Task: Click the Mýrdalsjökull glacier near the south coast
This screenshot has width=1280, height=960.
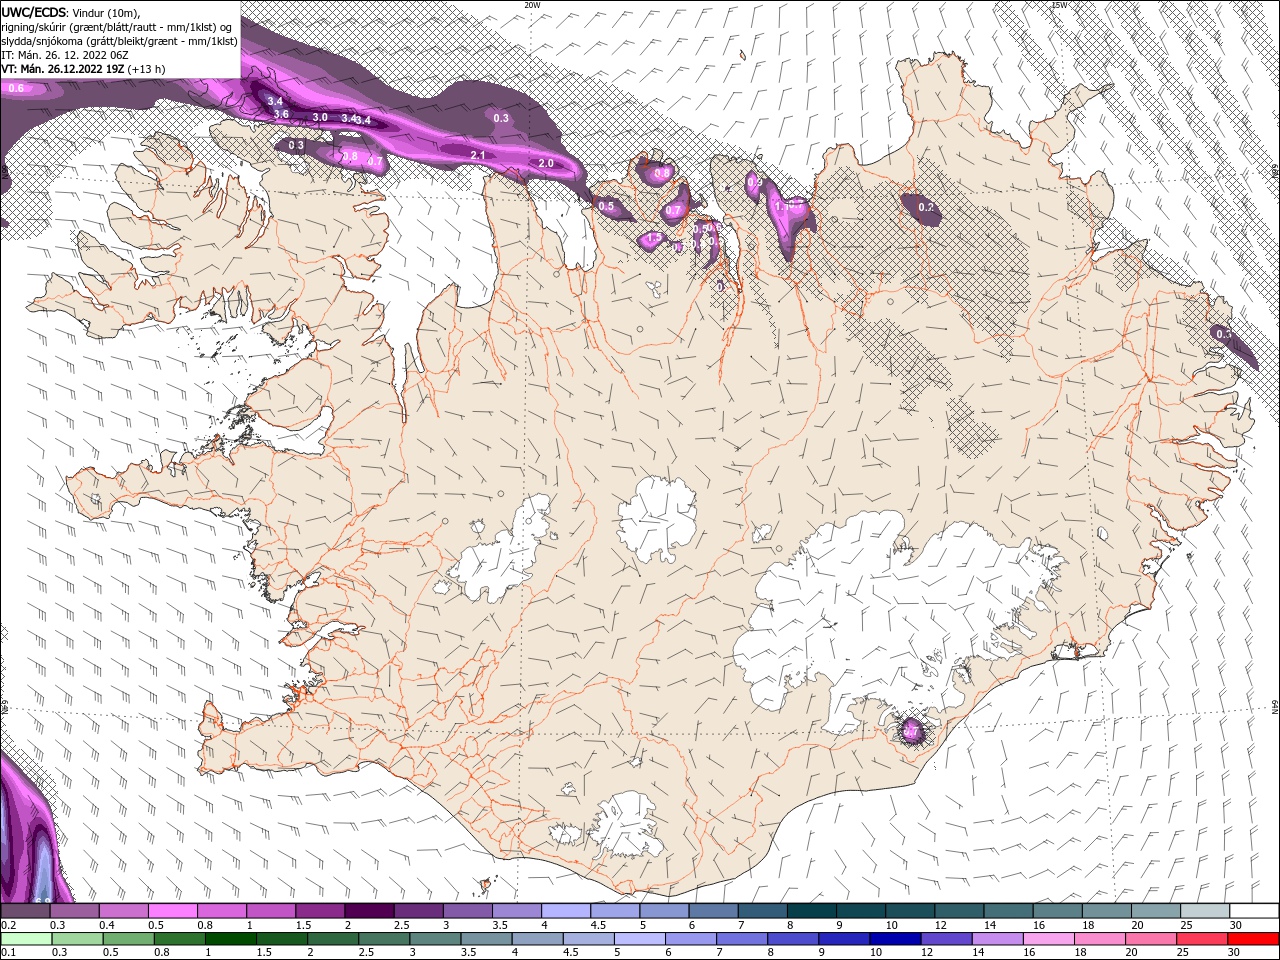Action: click(x=625, y=825)
